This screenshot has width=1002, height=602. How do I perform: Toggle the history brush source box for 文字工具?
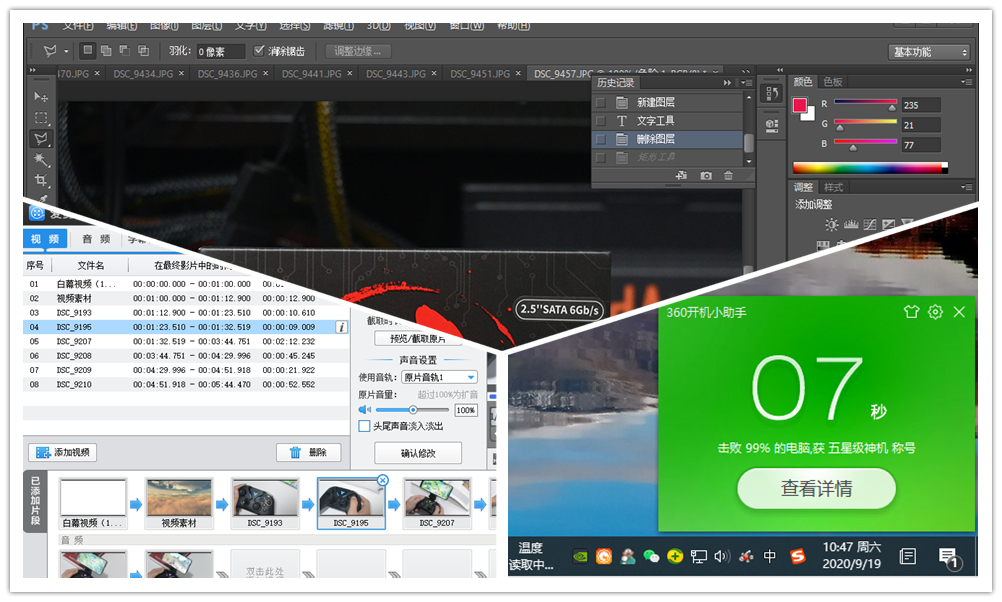point(601,121)
